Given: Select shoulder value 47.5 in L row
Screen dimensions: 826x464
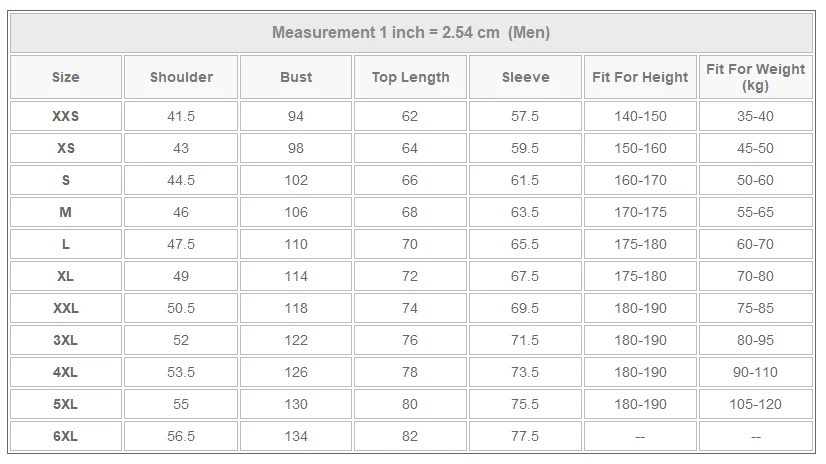Looking at the screenshot, I should [x=181, y=244].
